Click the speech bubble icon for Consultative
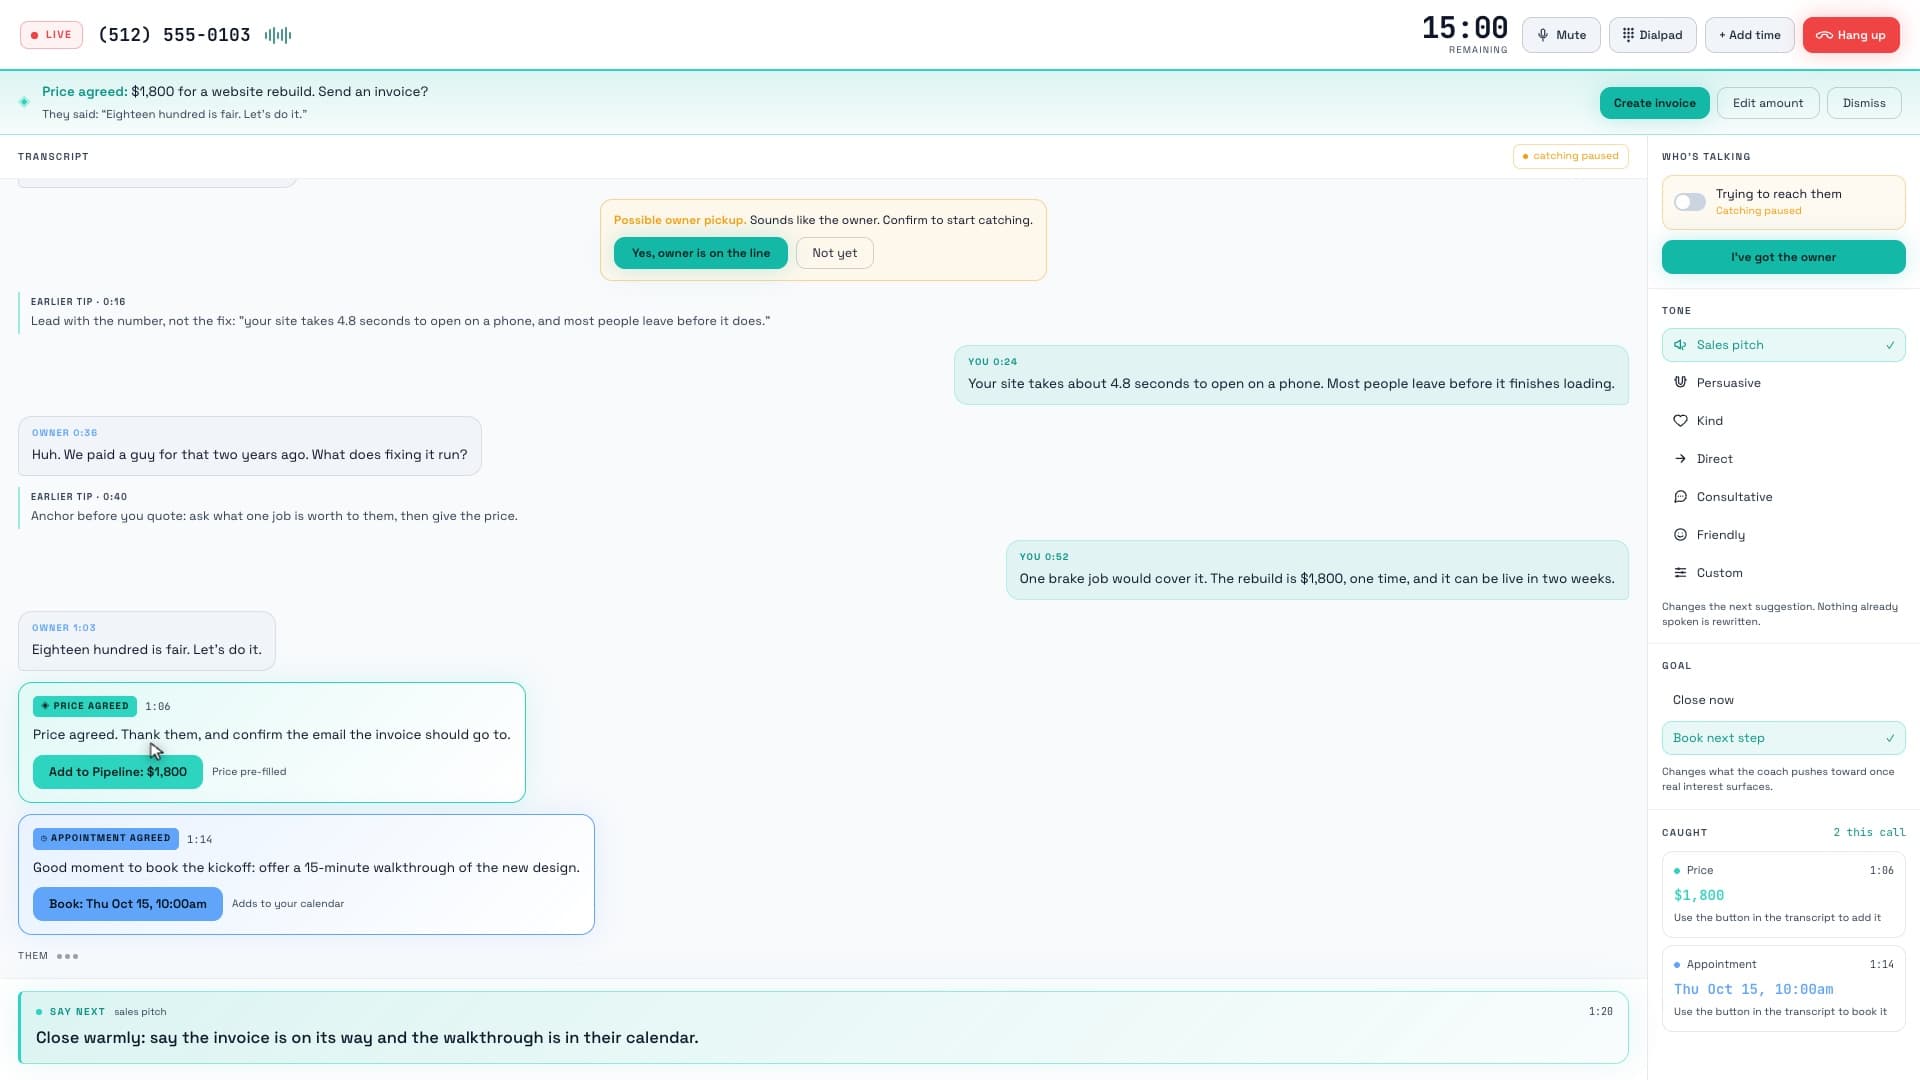Screen dimensions: 1920x1080 [1680, 497]
